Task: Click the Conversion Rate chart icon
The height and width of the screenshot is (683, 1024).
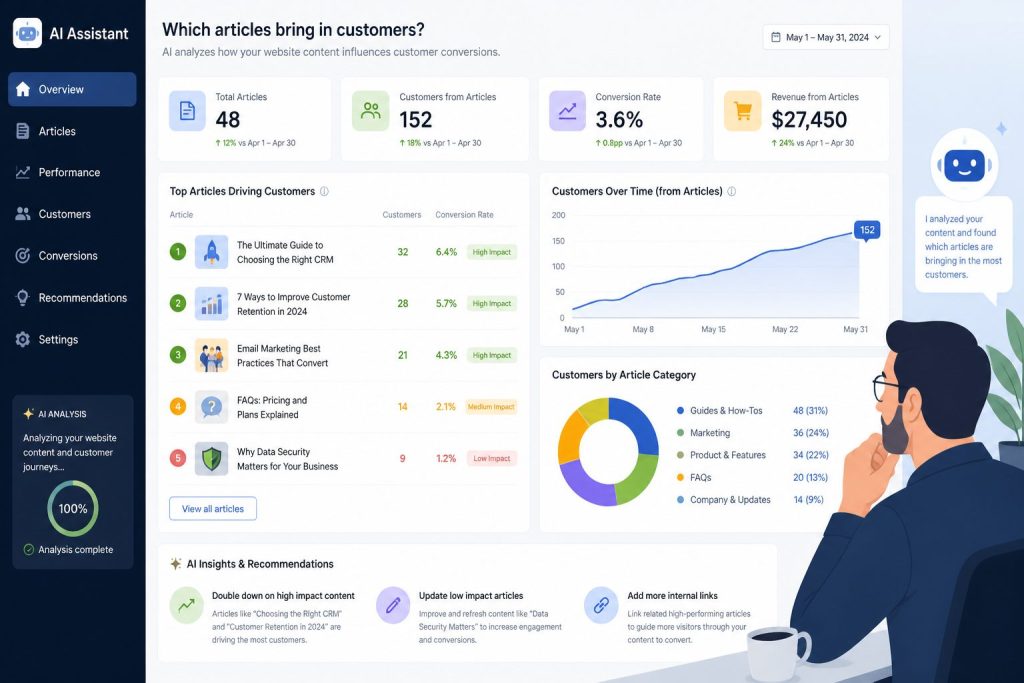Action: (567, 111)
